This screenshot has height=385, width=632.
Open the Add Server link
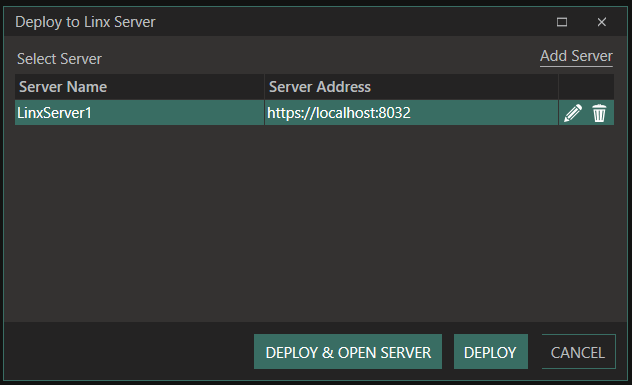[576, 56]
